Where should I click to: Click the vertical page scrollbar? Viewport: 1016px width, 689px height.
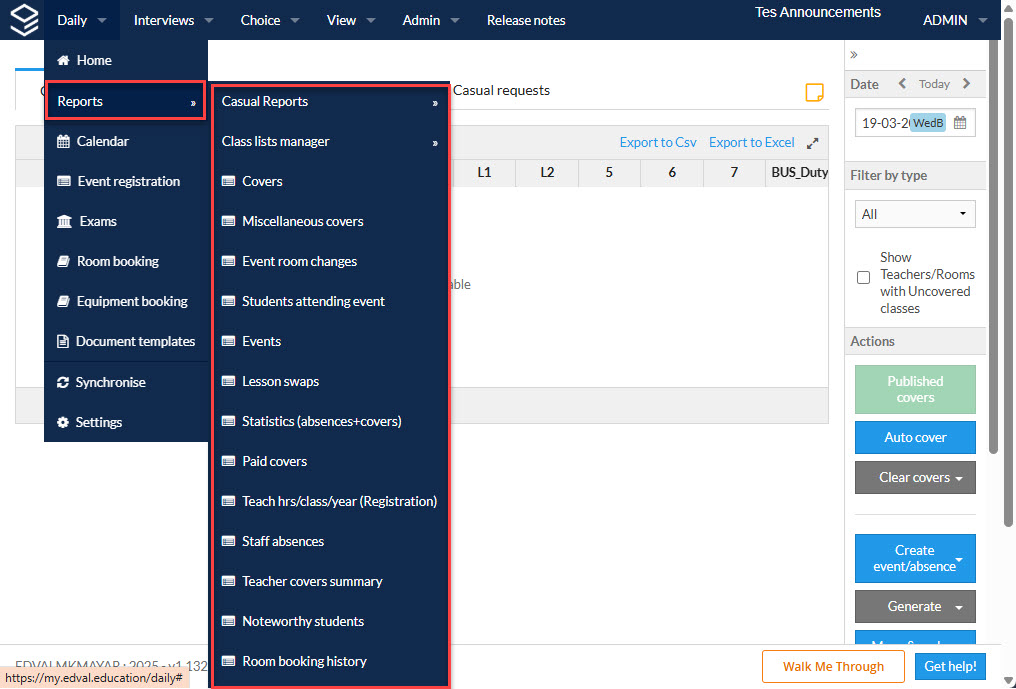click(1008, 272)
